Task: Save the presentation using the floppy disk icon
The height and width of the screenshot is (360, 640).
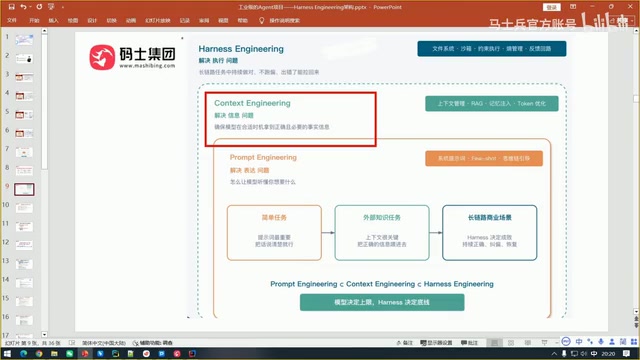Action: 11,7
